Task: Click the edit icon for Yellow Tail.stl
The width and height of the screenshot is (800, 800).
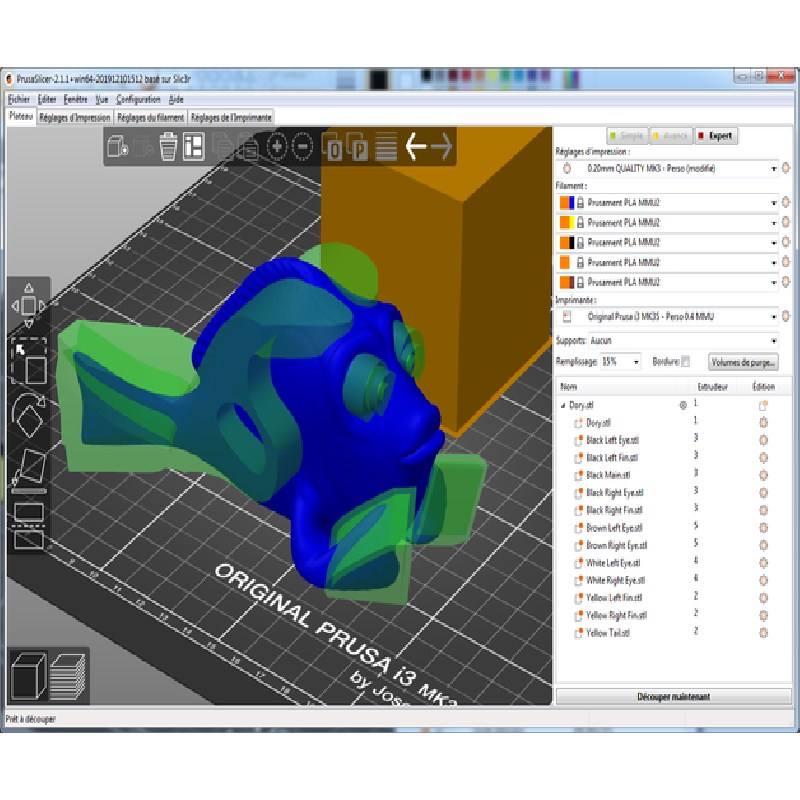Action: click(x=763, y=633)
